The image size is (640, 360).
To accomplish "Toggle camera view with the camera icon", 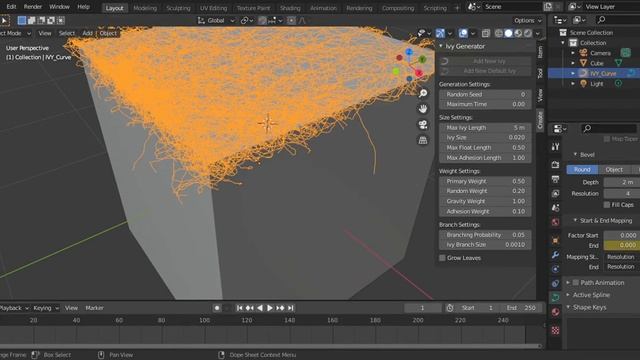I will [x=423, y=124].
